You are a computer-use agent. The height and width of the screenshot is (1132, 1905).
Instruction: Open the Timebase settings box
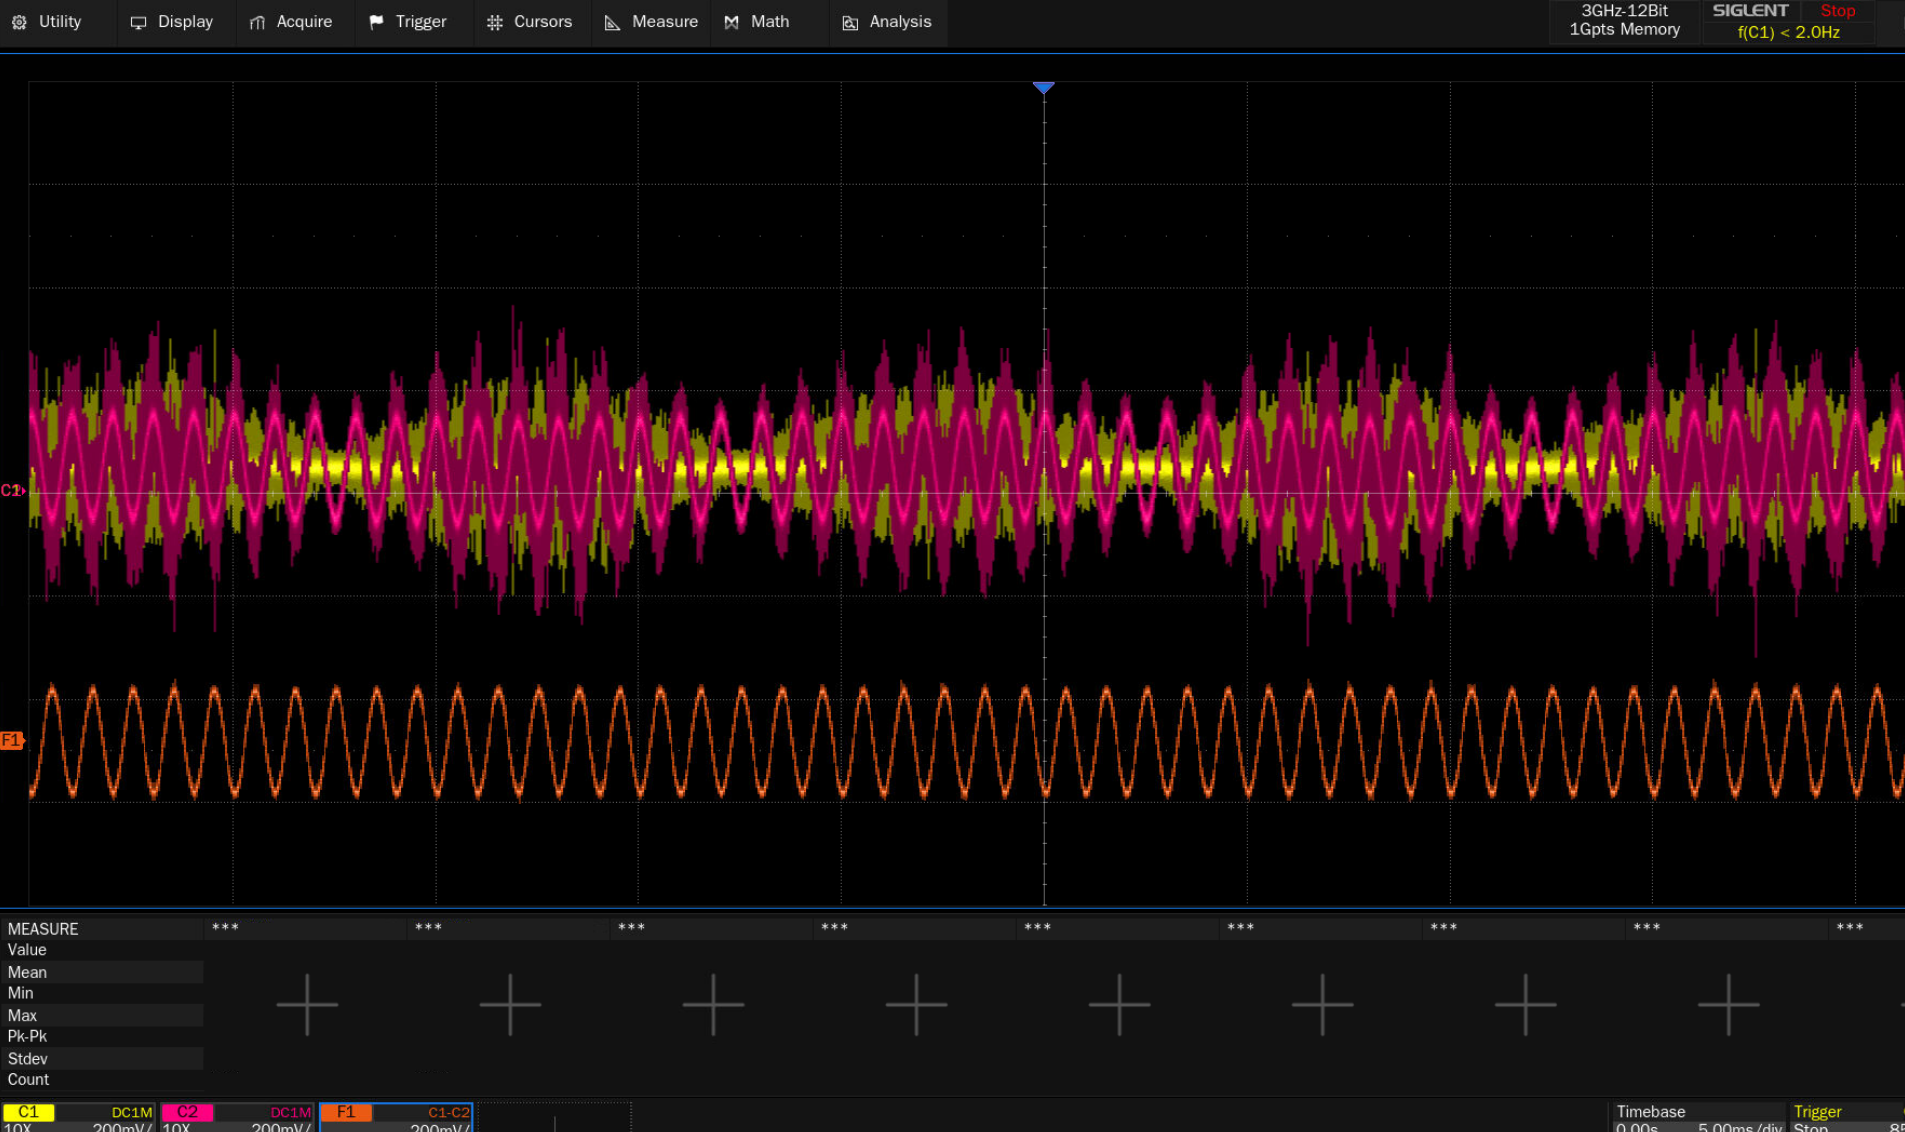[1696, 1118]
